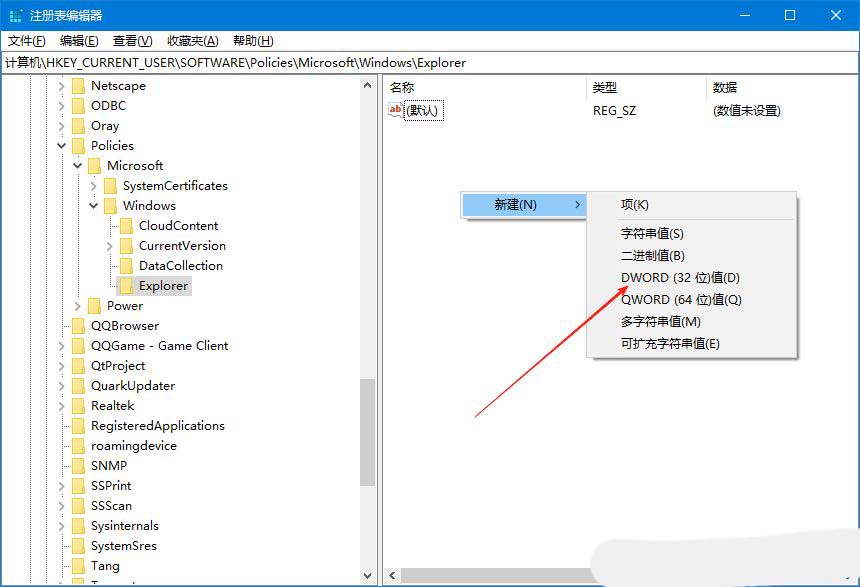Click the registry path address bar
The image size is (860, 587).
click(x=300, y=62)
